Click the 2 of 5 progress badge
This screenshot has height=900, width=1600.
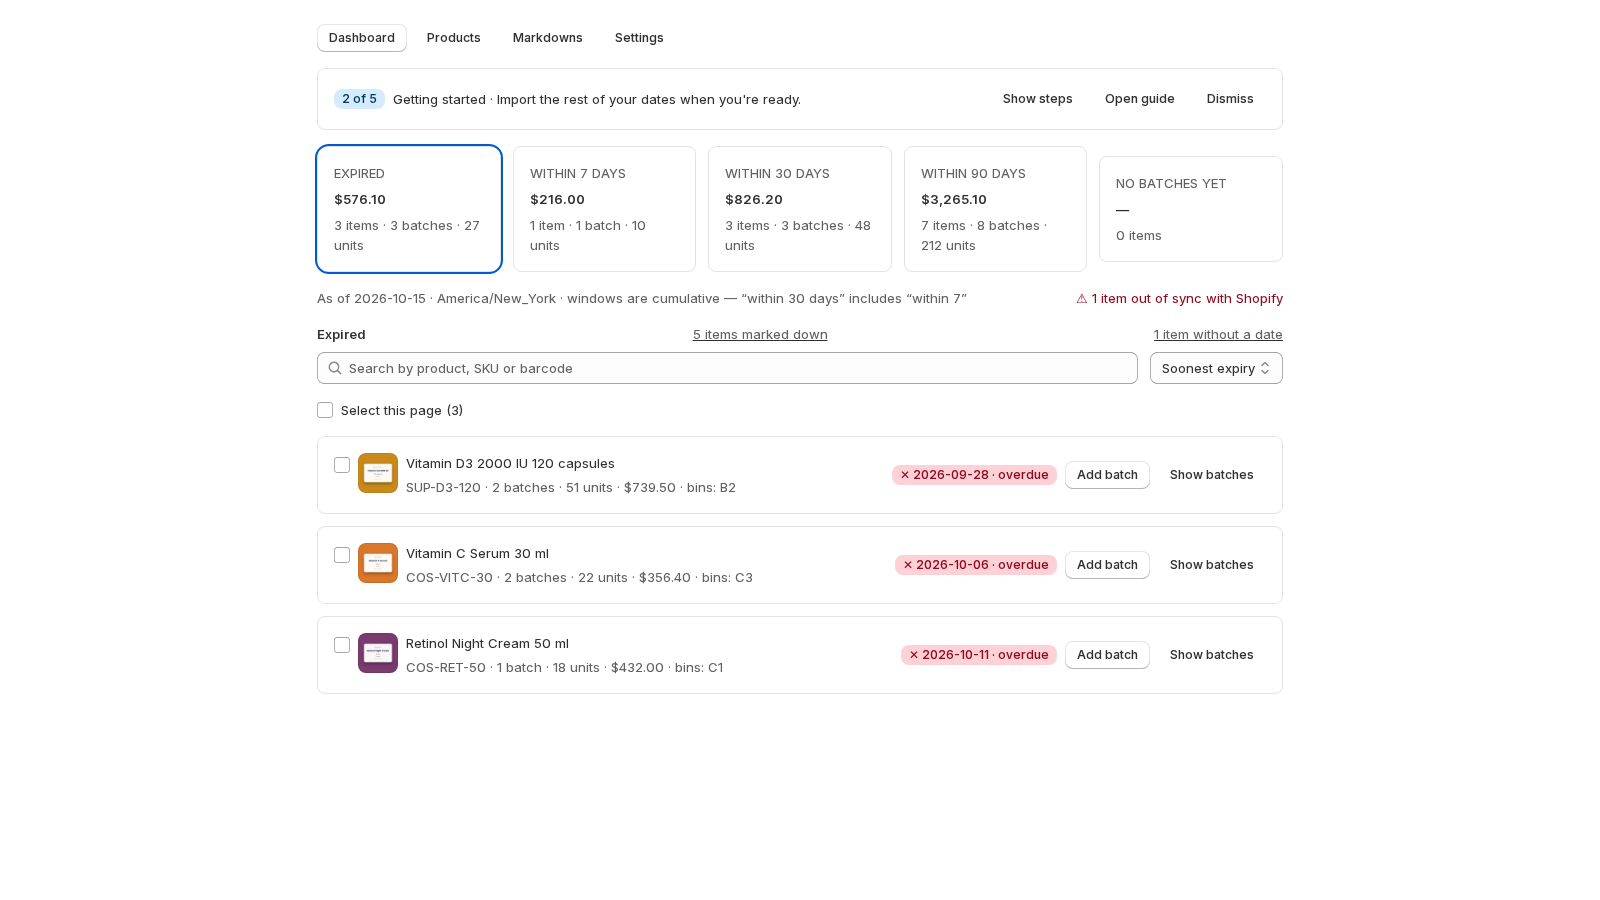[359, 99]
